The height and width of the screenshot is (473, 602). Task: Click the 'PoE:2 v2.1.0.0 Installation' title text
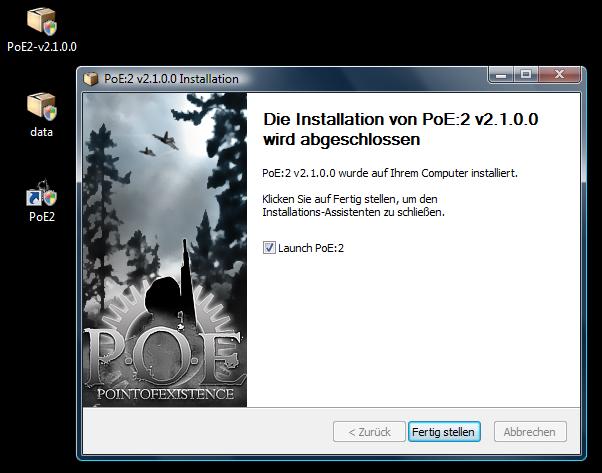[171, 79]
